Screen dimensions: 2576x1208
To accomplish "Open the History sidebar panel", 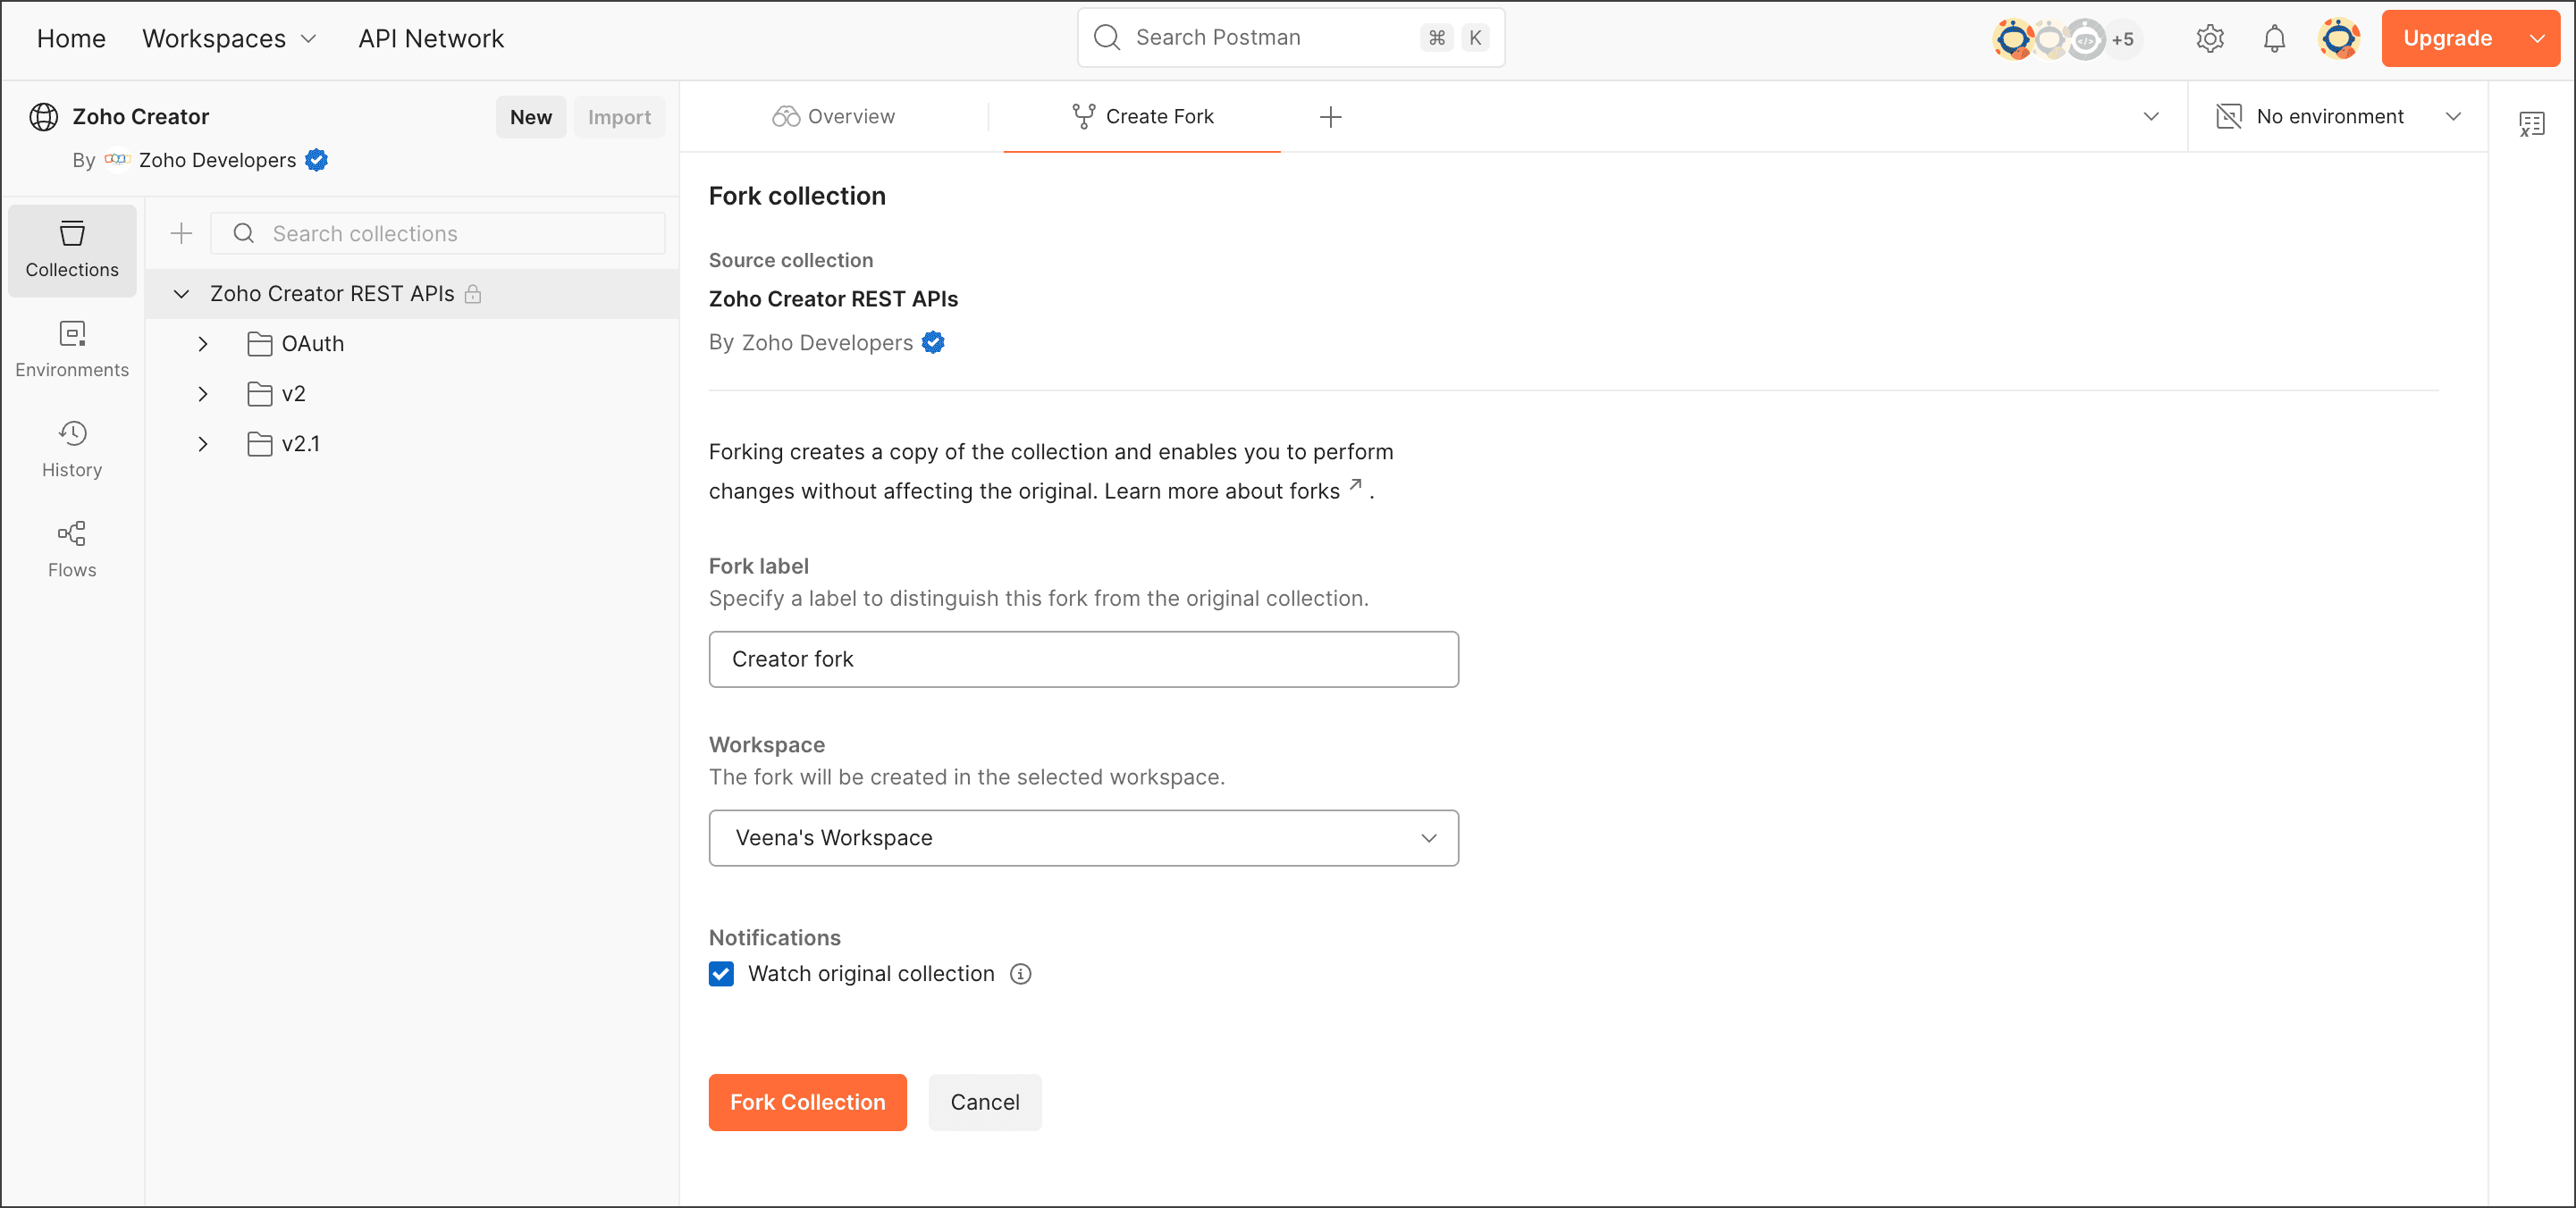I will [x=72, y=449].
